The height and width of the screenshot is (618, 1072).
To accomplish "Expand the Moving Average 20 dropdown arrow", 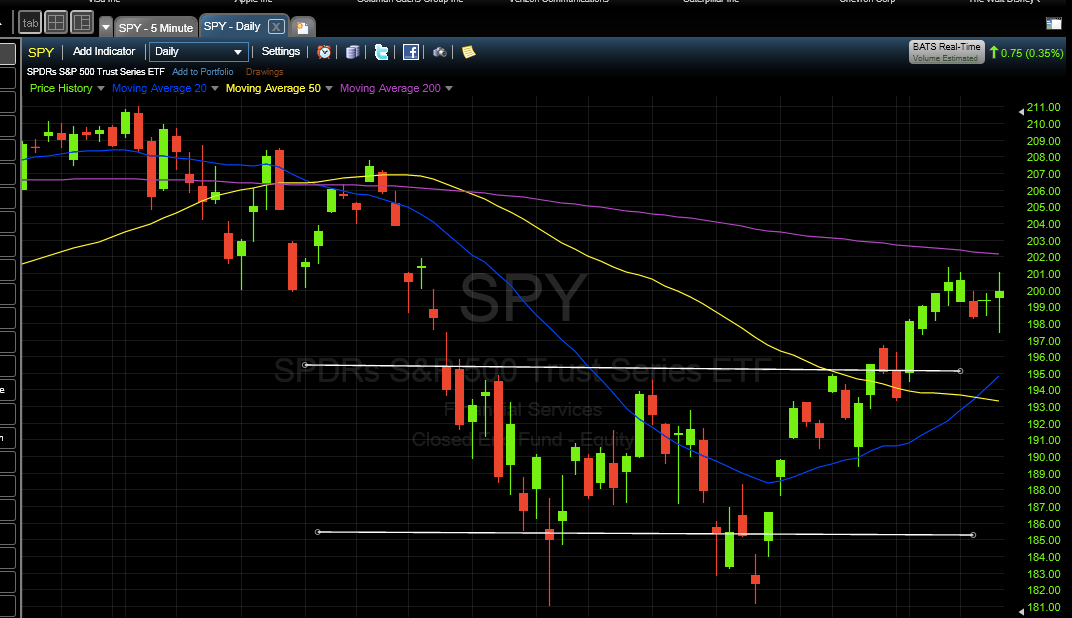I will pyautogui.click(x=215, y=88).
